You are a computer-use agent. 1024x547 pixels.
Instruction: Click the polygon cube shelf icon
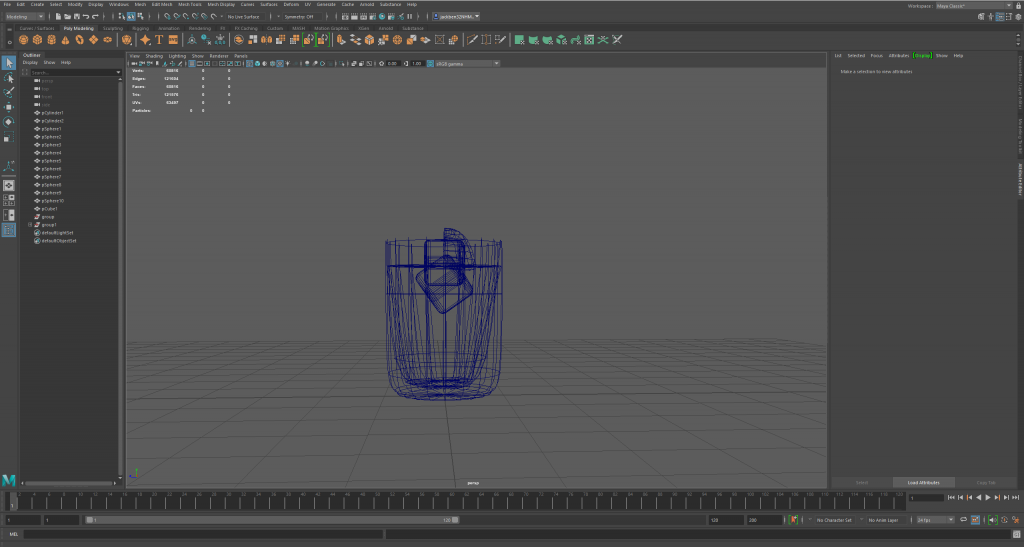click(40, 40)
